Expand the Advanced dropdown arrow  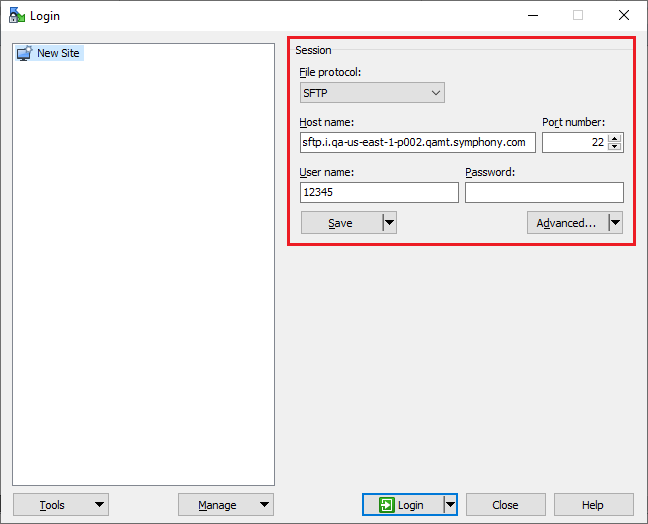615,223
